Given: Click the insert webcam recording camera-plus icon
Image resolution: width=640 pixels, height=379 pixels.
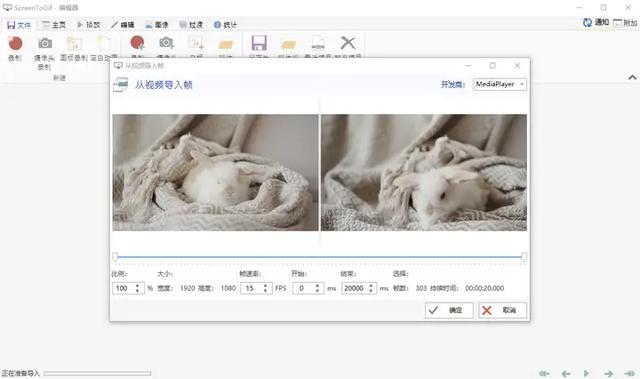Looking at the screenshot, I should tap(167, 44).
